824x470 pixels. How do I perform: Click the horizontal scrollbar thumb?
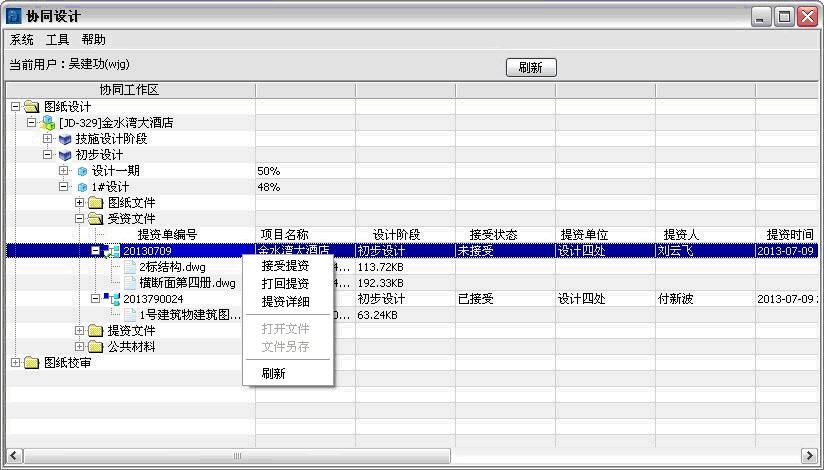pyautogui.click(x=237, y=456)
